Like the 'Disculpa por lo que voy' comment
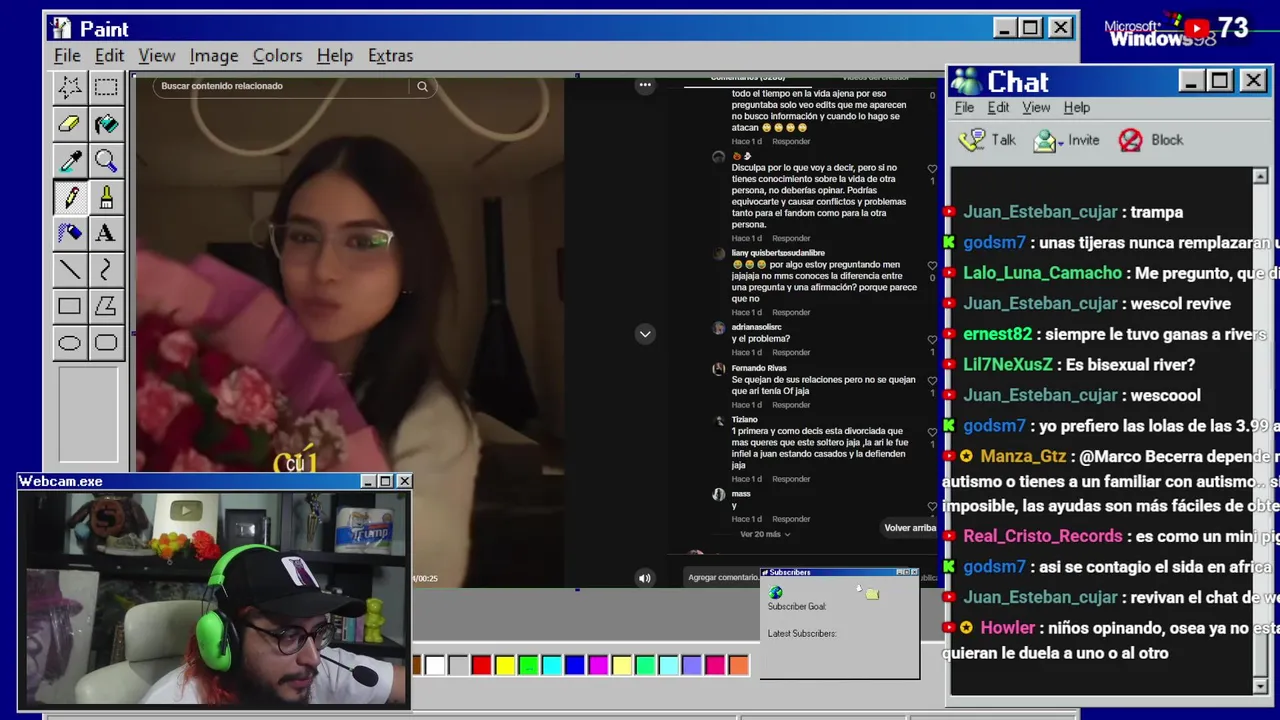The image size is (1280, 720). 932,169
